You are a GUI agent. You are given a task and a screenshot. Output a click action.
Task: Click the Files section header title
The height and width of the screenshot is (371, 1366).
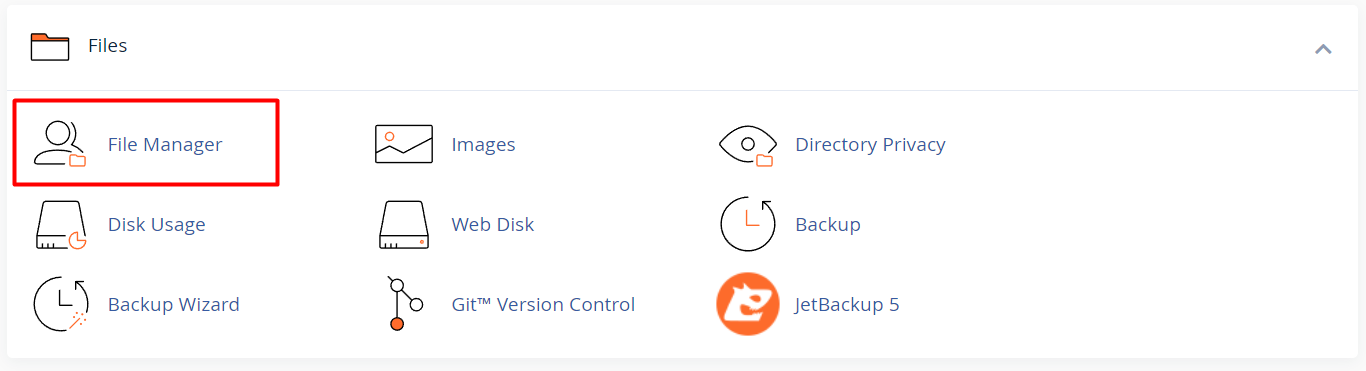pos(108,46)
